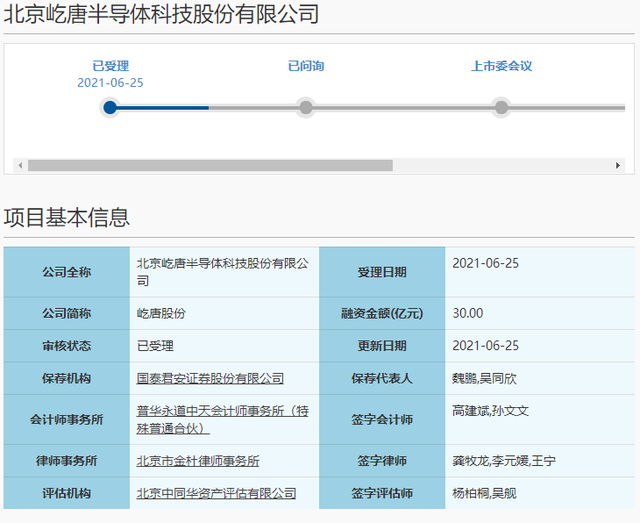This screenshot has width=640, height=523.
Task: Click the right arrow of horizontal scrollbar
Action: tap(618, 165)
